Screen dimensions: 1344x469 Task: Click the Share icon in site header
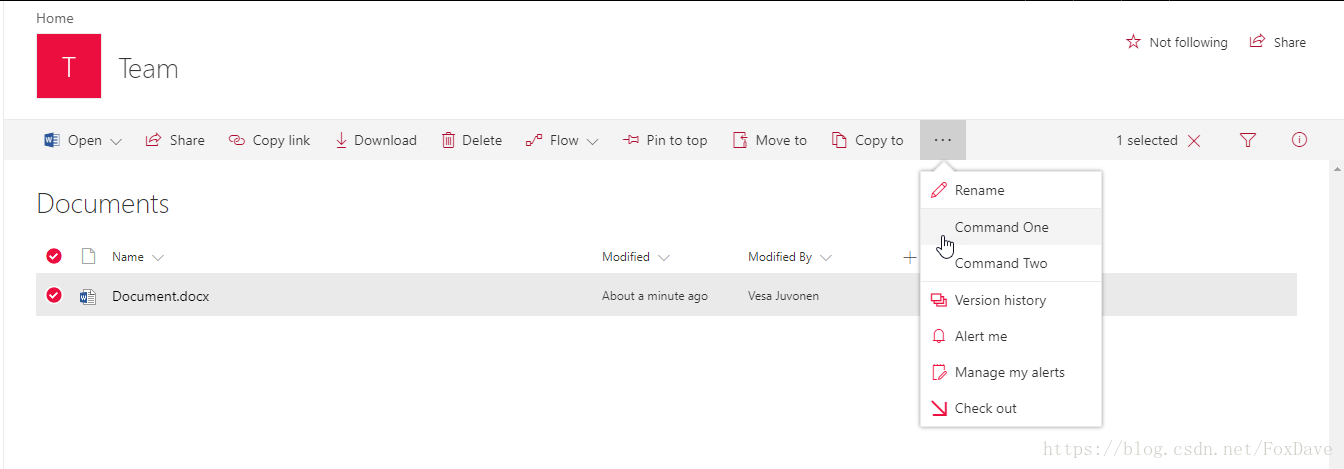[x=1258, y=42]
